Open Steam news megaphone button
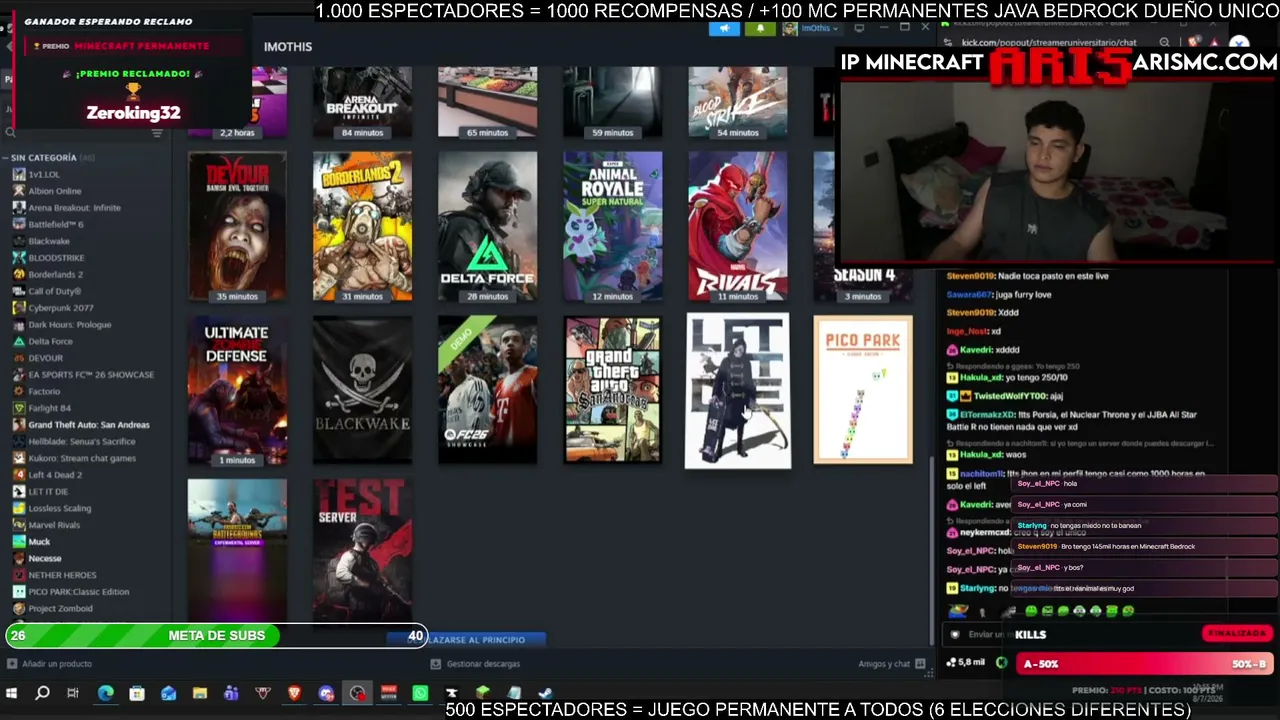The image size is (1280, 720). click(x=724, y=29)
